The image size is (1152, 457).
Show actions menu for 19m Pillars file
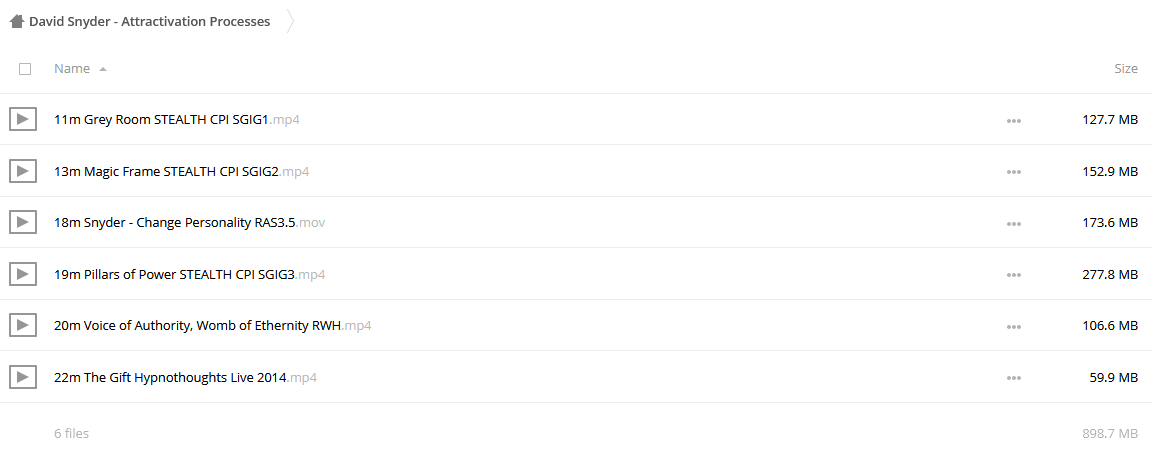coord(1014,275)
